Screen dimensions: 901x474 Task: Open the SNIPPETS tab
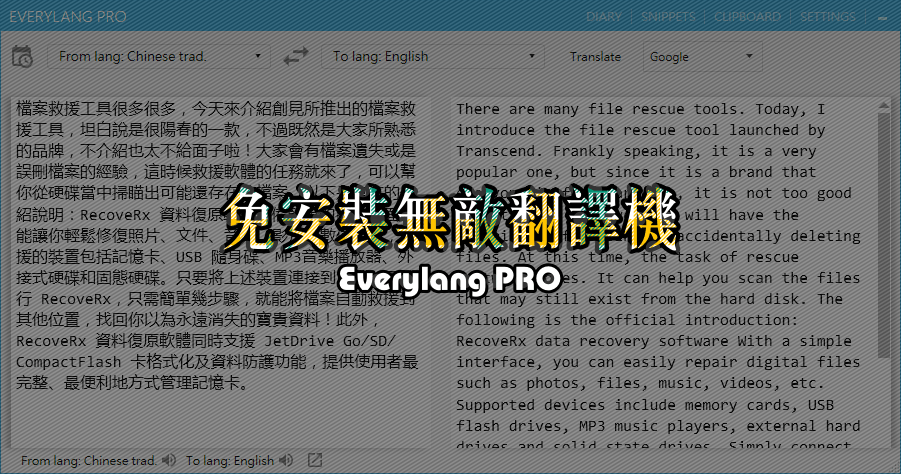[668, 17]
